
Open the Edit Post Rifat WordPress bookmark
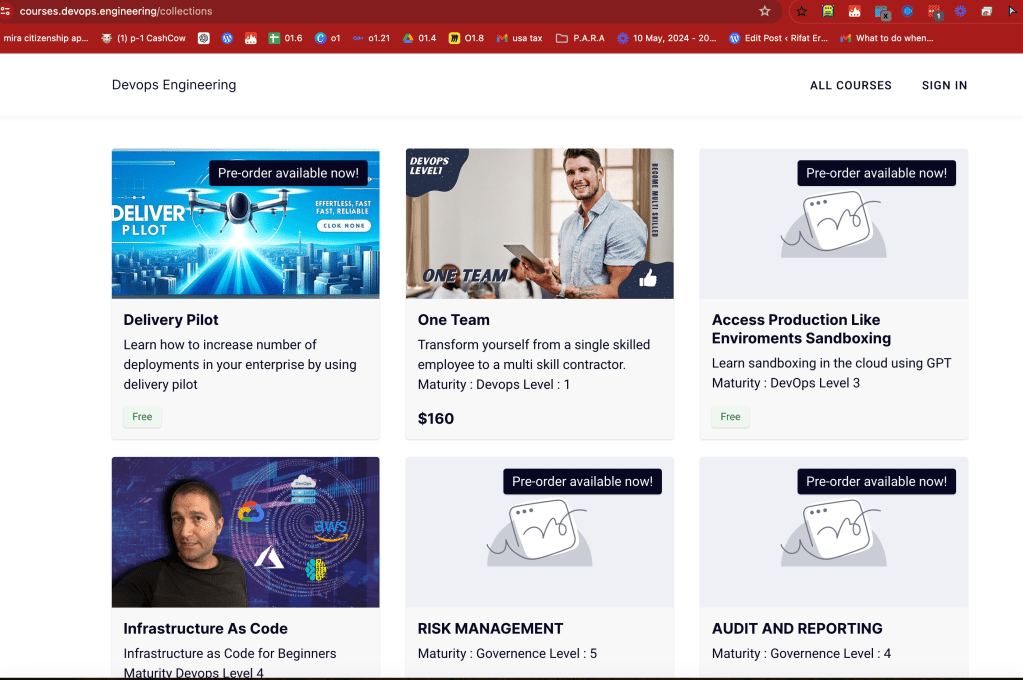(778, 38)
